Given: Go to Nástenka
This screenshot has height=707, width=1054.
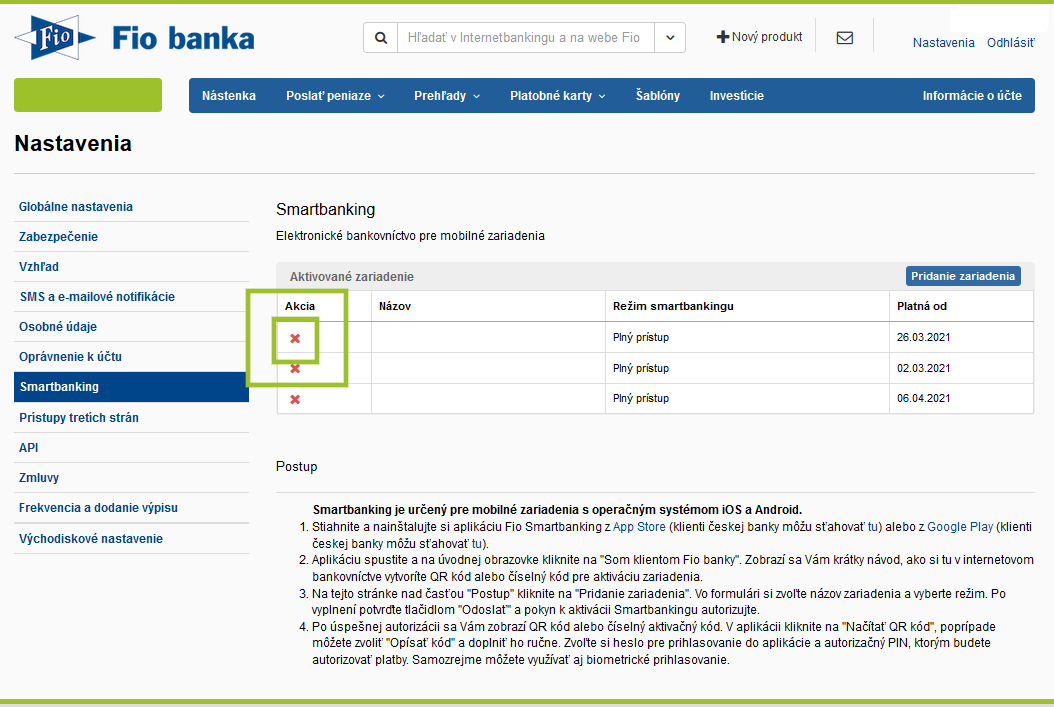Looking at the screenshot, I should point(229,95).
